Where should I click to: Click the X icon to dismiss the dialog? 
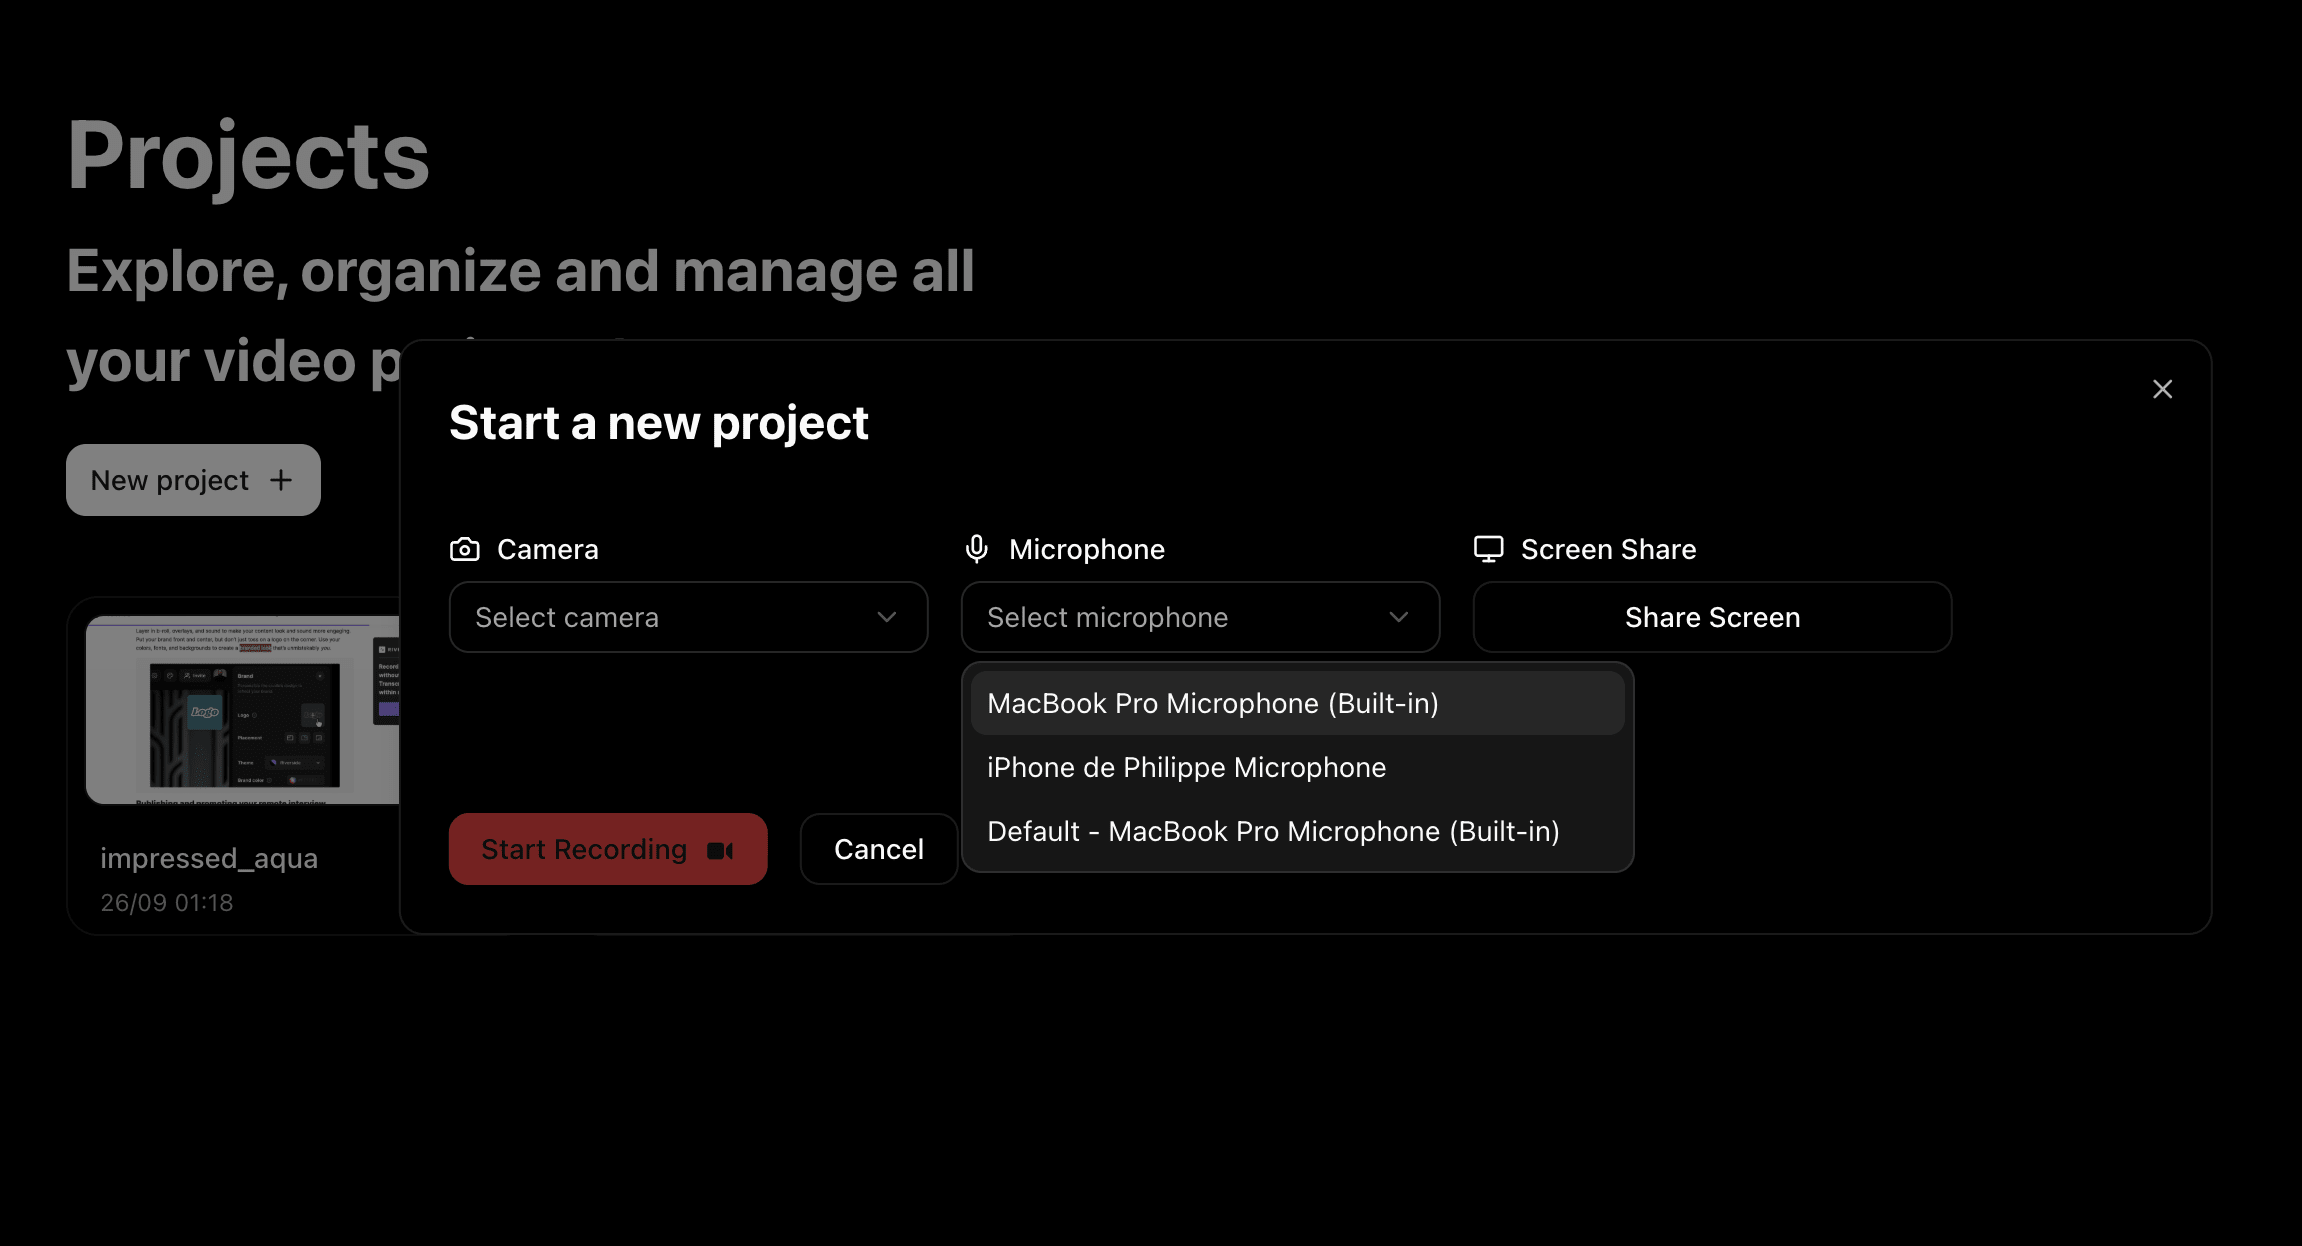(2162, 389)
